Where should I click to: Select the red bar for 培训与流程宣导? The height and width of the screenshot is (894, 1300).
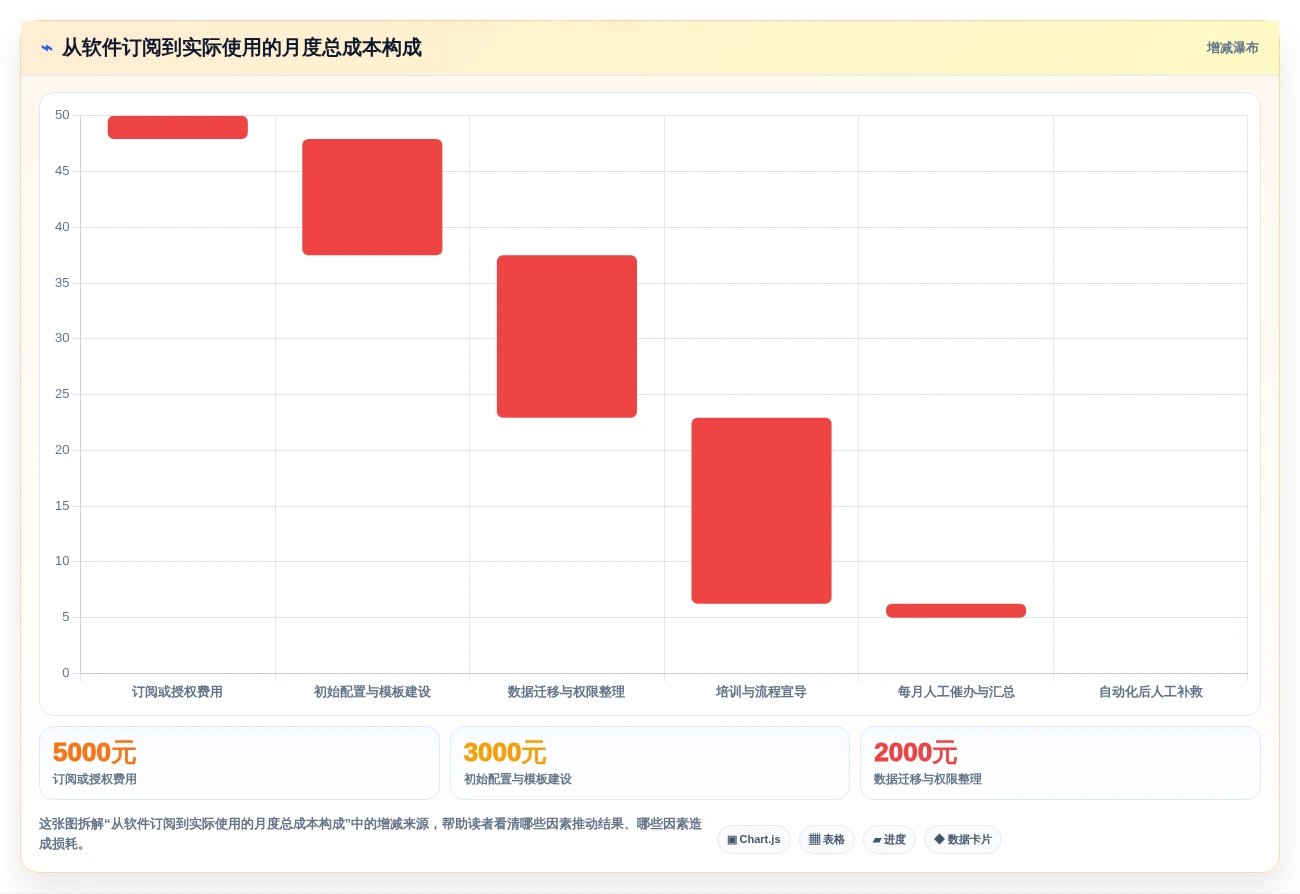click(x=761, y=511)
